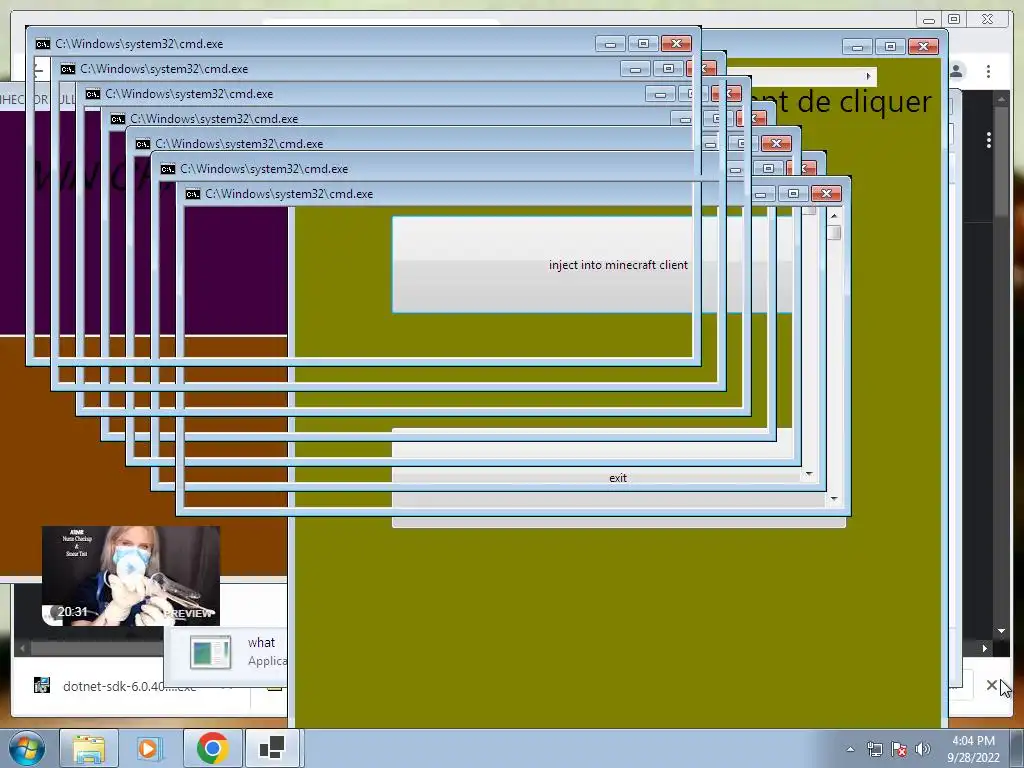The height and width of the screenshot is (768, 1024).
Task: Minimize the Chrome browser window
Action: [x=928, y=20]
